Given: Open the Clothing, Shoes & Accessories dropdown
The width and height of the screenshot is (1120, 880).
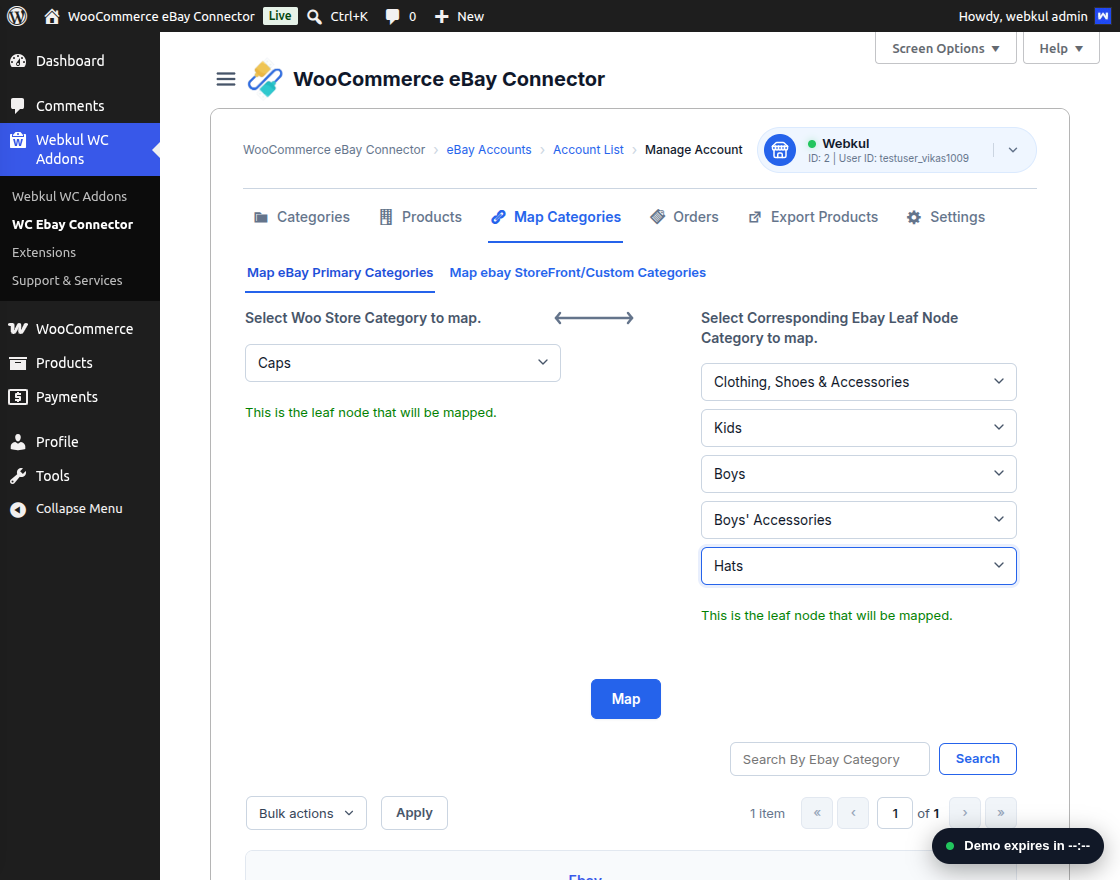Looking at the screenshot, I should pyautogui.click(x=859, y=382).
